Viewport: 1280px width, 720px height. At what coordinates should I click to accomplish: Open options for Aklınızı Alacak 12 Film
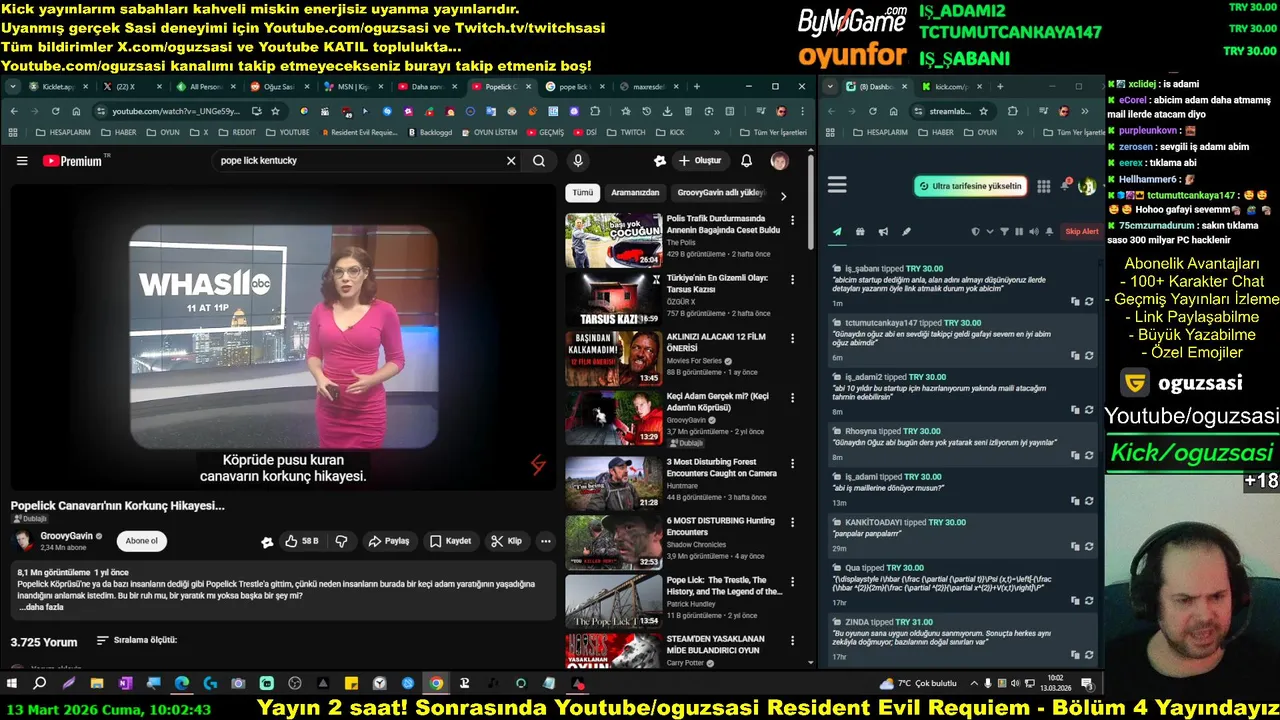[x=793, y=339]
